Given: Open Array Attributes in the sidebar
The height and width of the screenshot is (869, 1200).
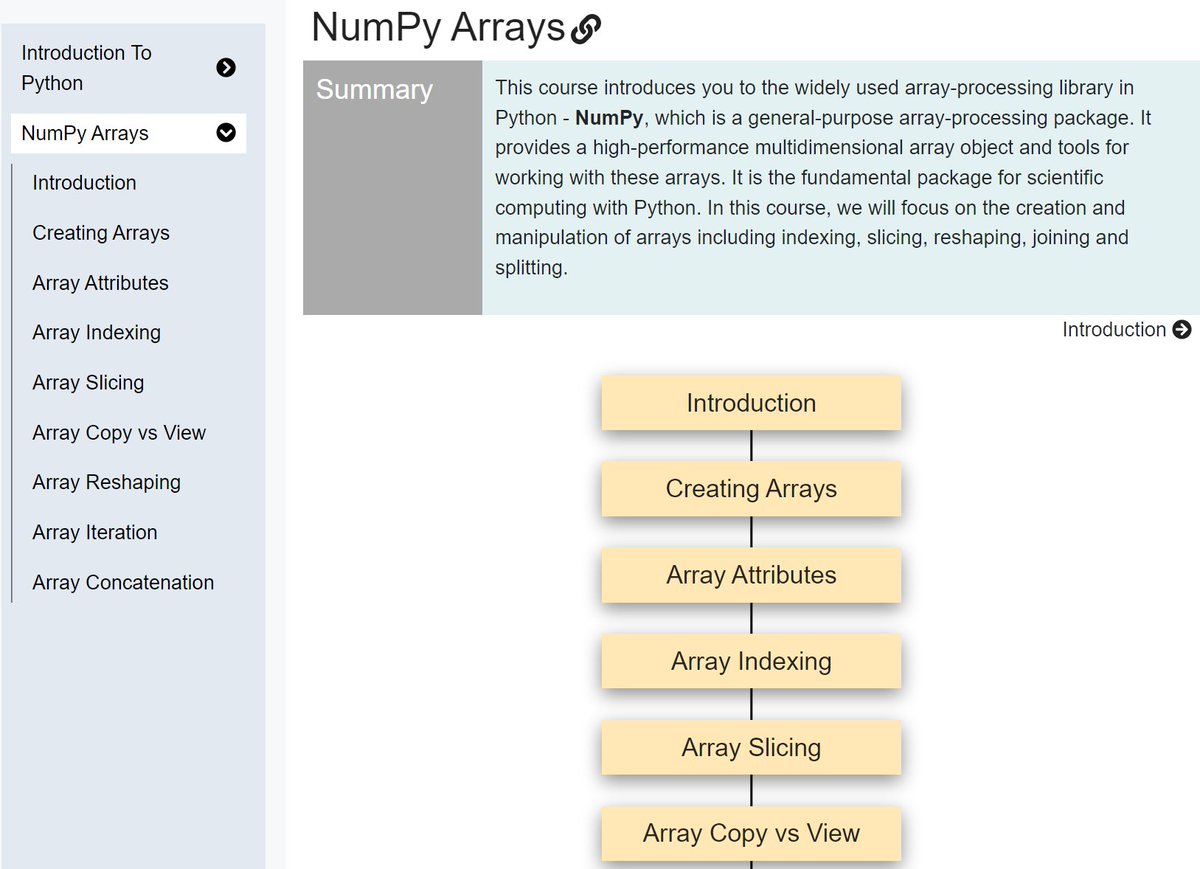Looking at the screenshot, I should 100,283.
